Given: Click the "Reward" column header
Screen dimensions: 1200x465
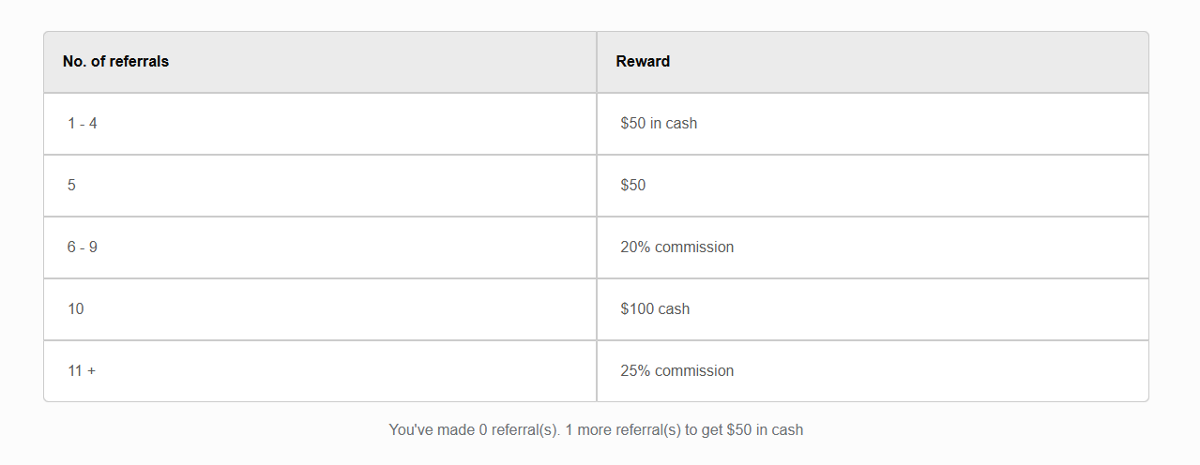Looking at the screenshot, I should (643, 62).
